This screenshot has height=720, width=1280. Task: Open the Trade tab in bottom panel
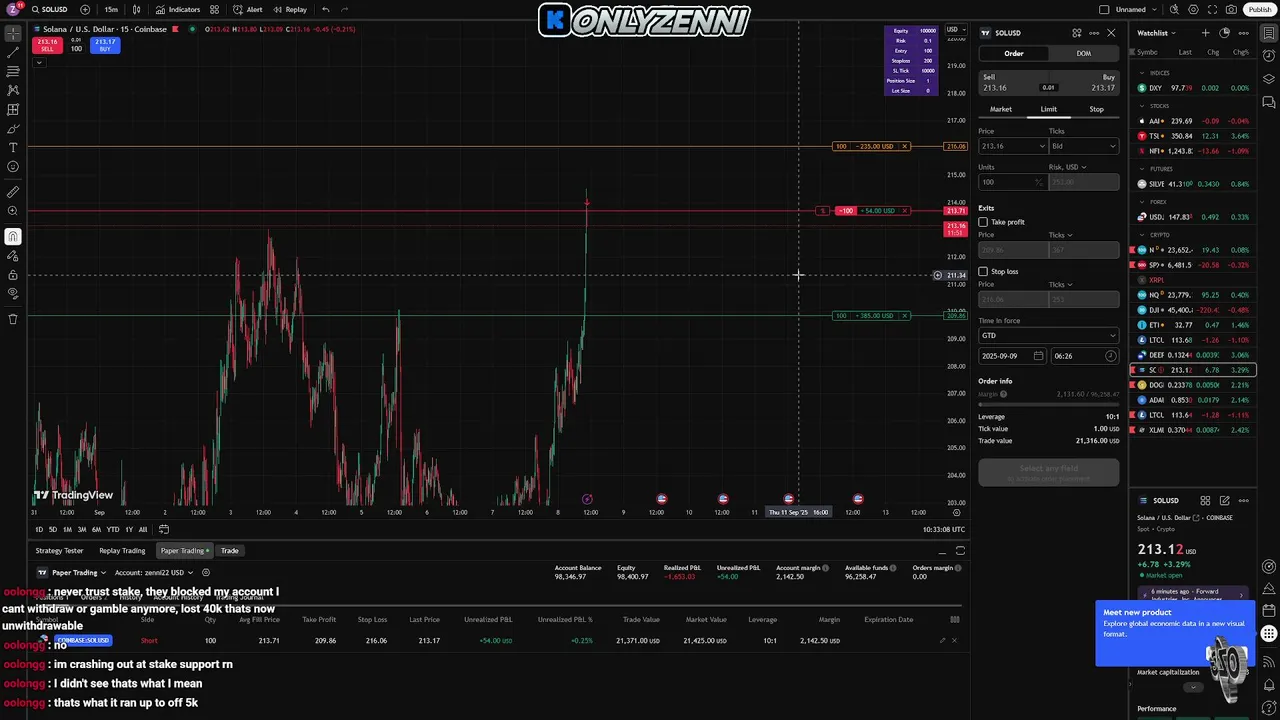230,551
